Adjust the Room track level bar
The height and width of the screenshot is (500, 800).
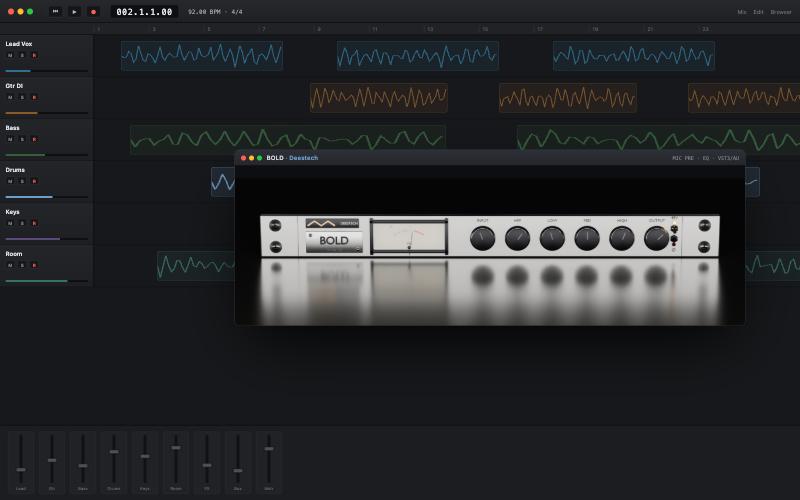click(x=46, y=281)
